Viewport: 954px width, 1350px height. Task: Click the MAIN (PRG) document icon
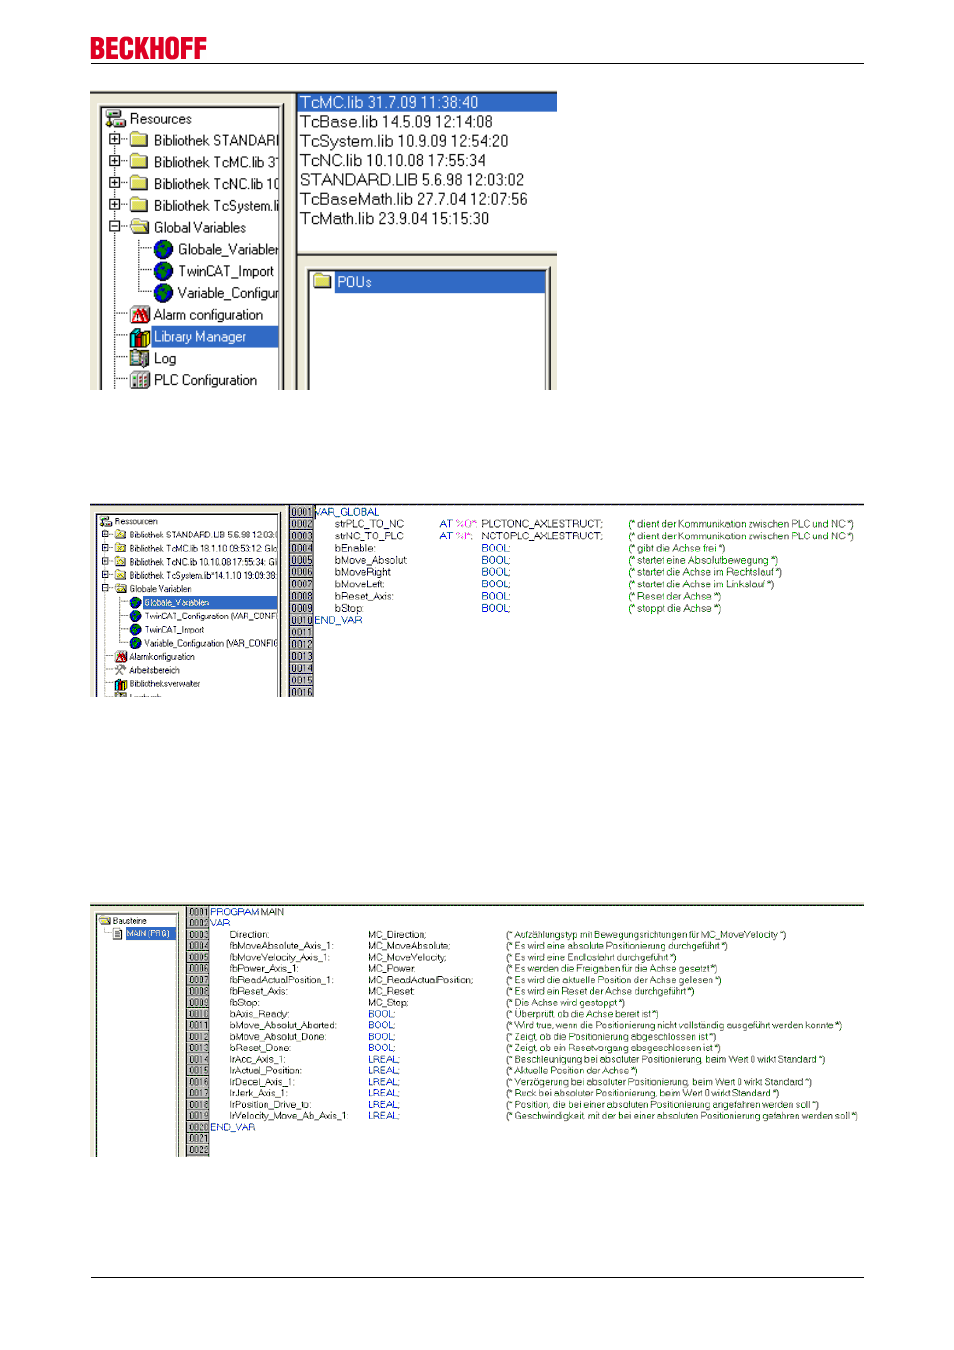coord(118,933)
